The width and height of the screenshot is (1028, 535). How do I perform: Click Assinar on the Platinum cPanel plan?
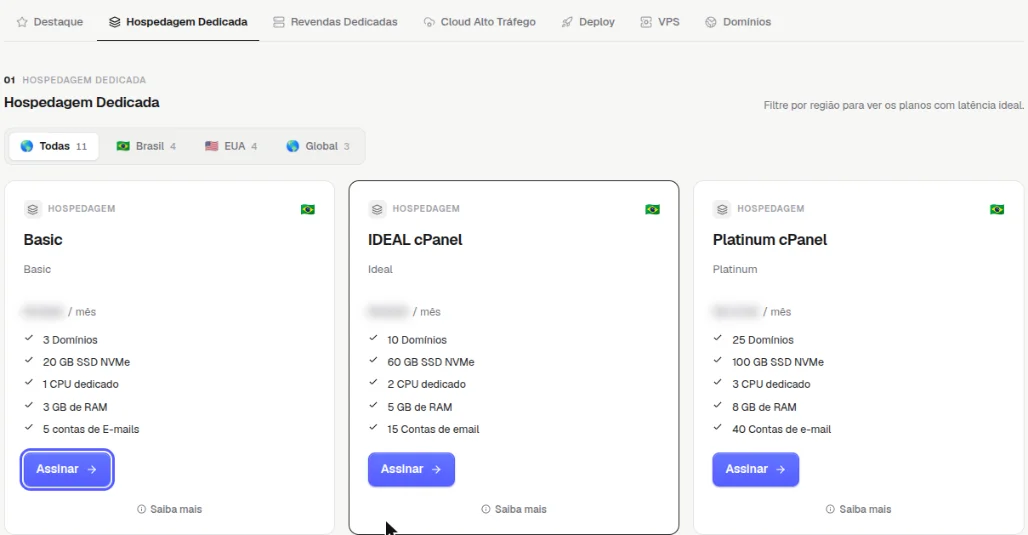[756, 469]
